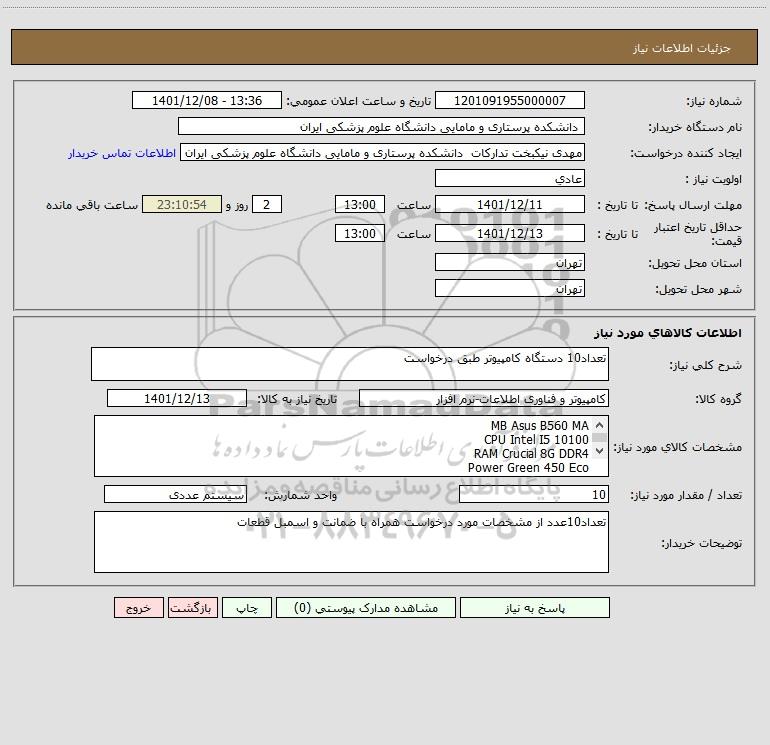Click the ایجاد کننده درخواست field

pyautogui.click(x=383, y=152)
